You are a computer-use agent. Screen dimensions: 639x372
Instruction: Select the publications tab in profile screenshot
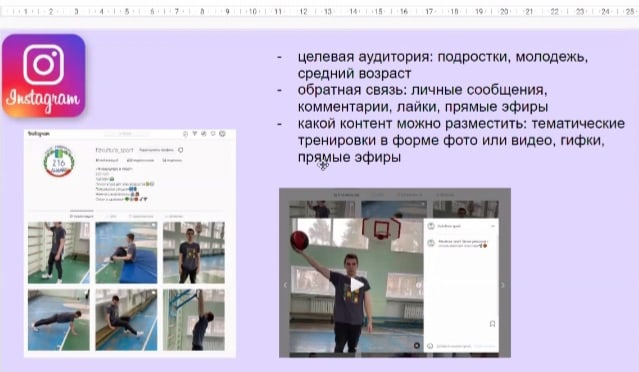(81, 216)
